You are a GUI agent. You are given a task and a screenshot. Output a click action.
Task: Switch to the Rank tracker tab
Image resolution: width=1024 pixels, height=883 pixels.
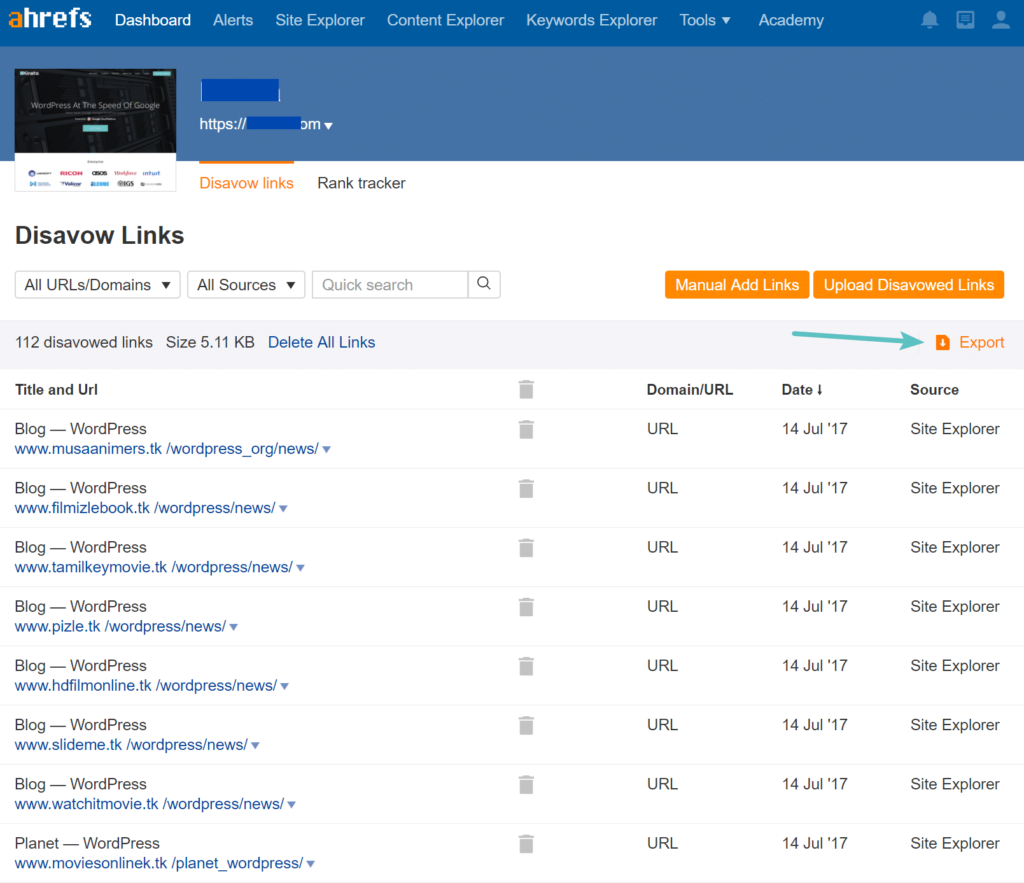pos(361,183)
